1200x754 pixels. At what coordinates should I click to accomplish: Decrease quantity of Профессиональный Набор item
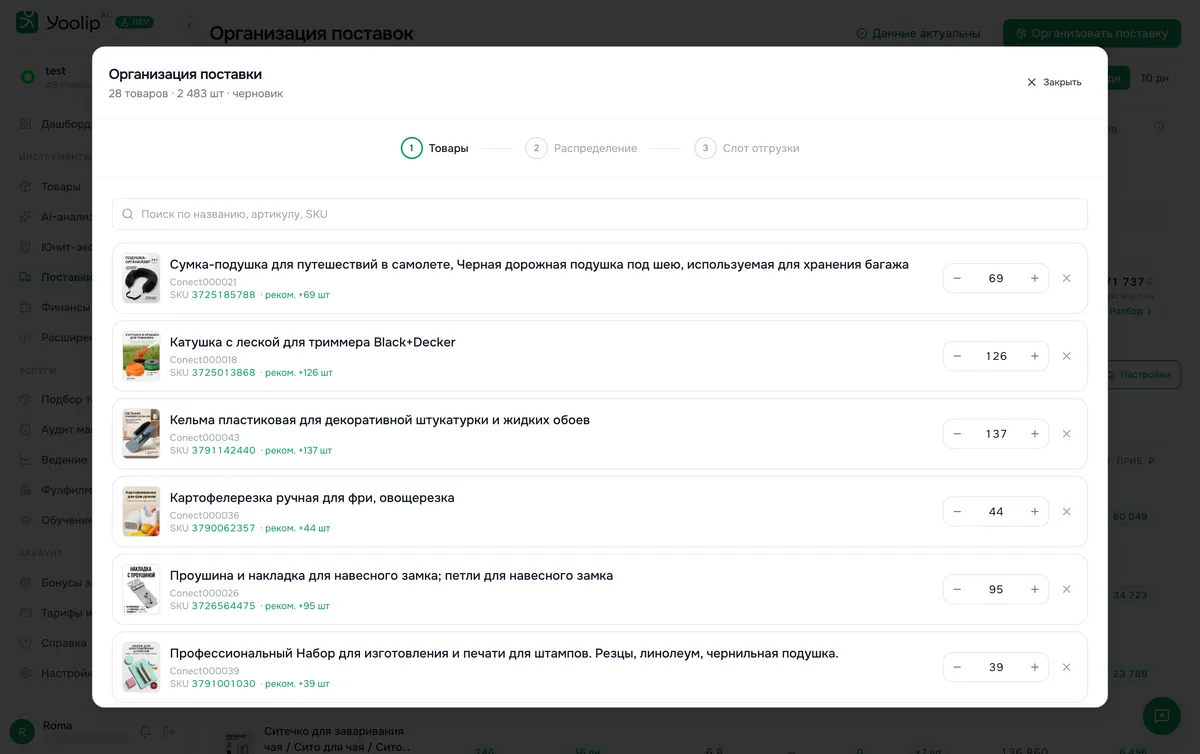click(x=957, y=667)
